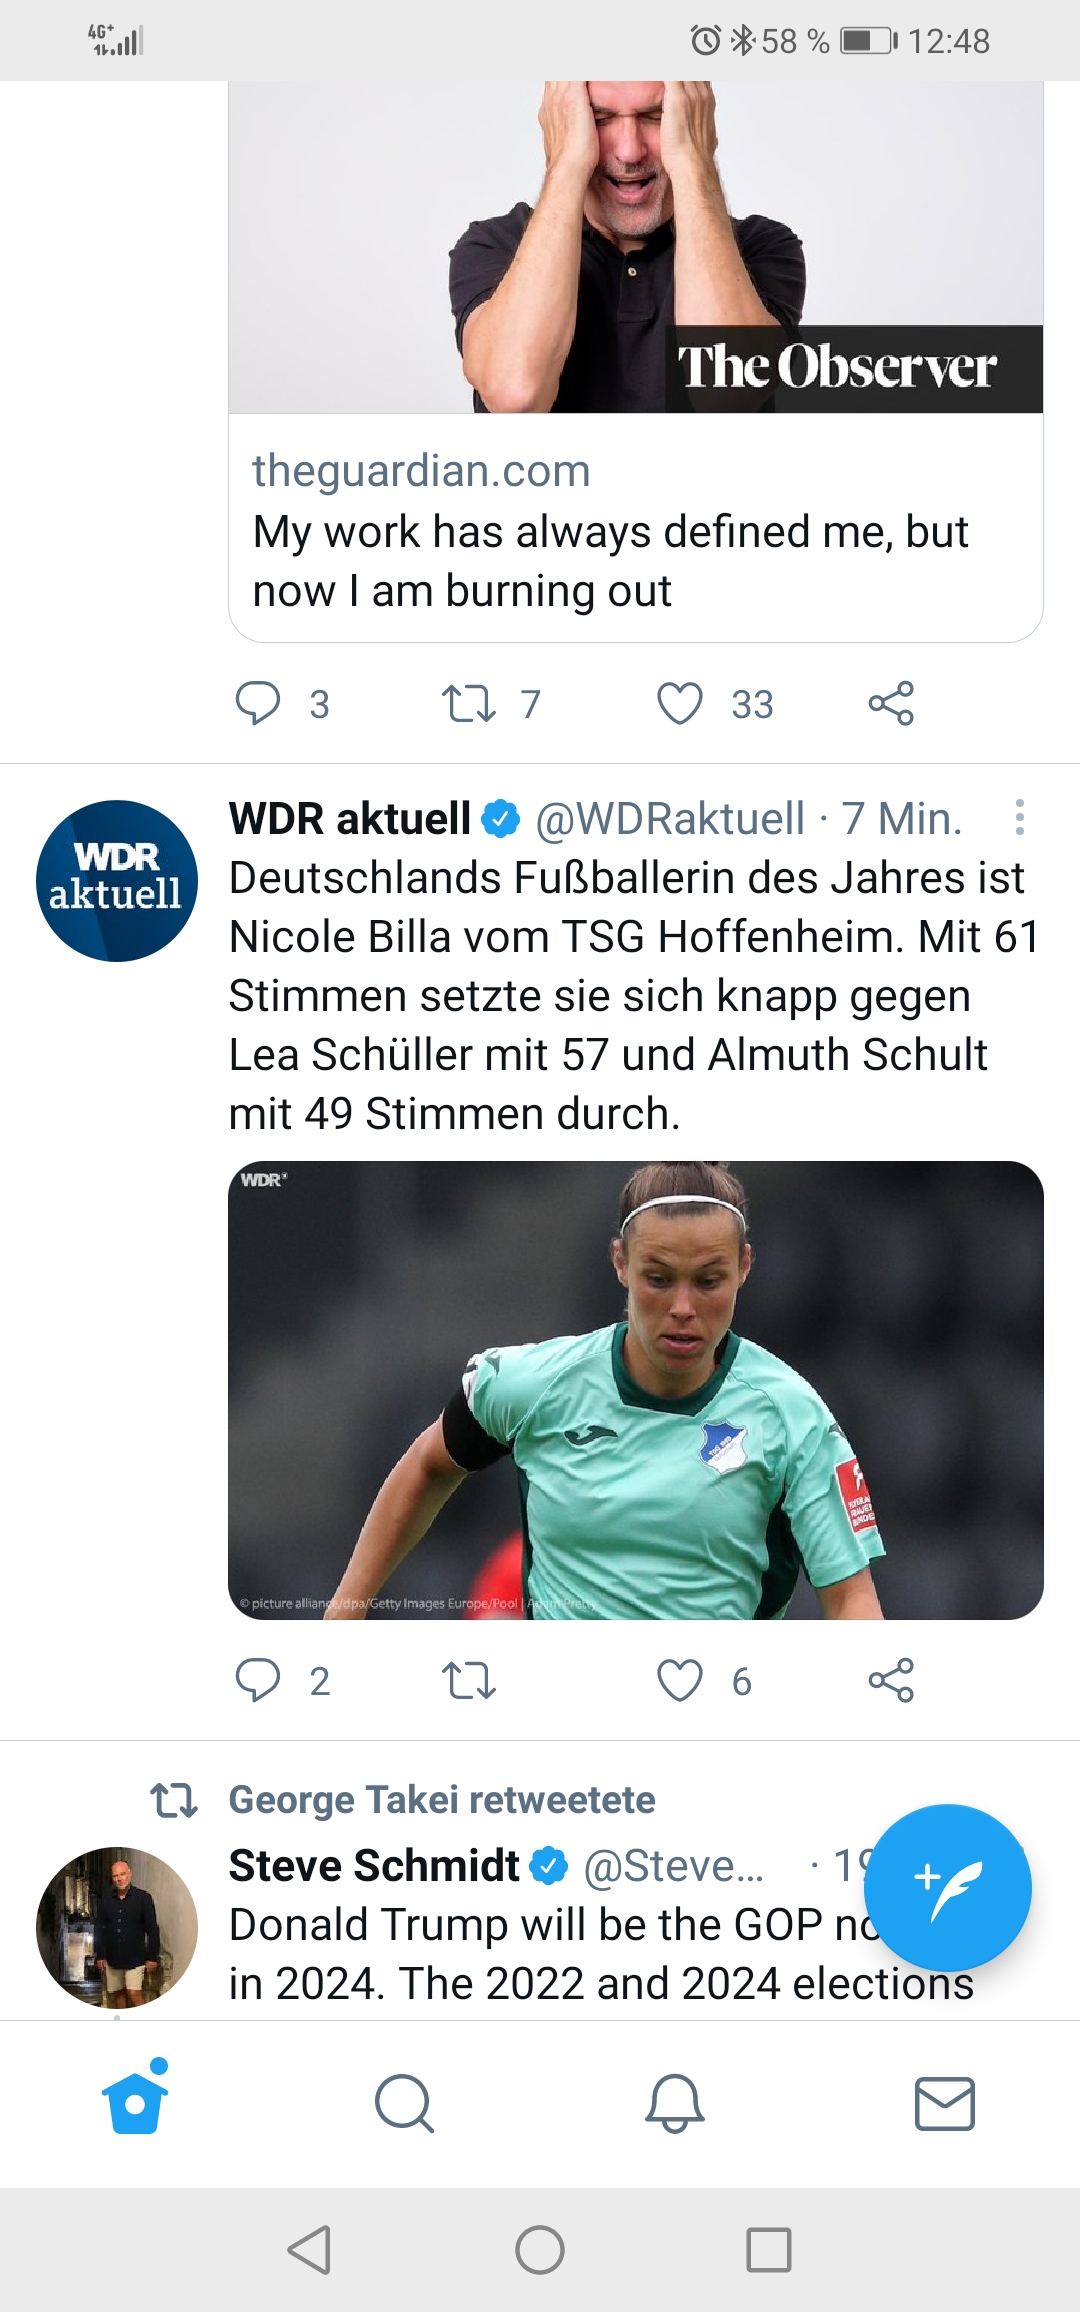The height and width of the screenshot is (2312, 1080).
Task: Open the WDR aktuell profile avatar
Action: (117, 881)
